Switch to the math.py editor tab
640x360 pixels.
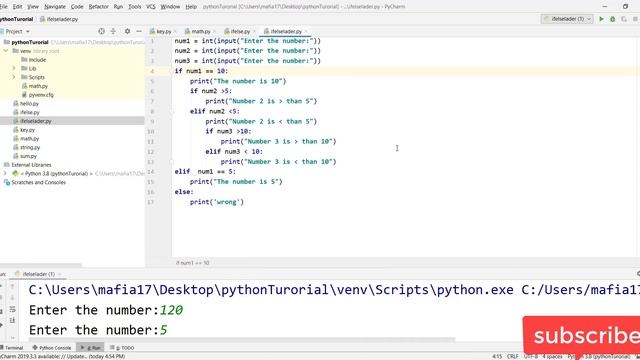point(200,31)
